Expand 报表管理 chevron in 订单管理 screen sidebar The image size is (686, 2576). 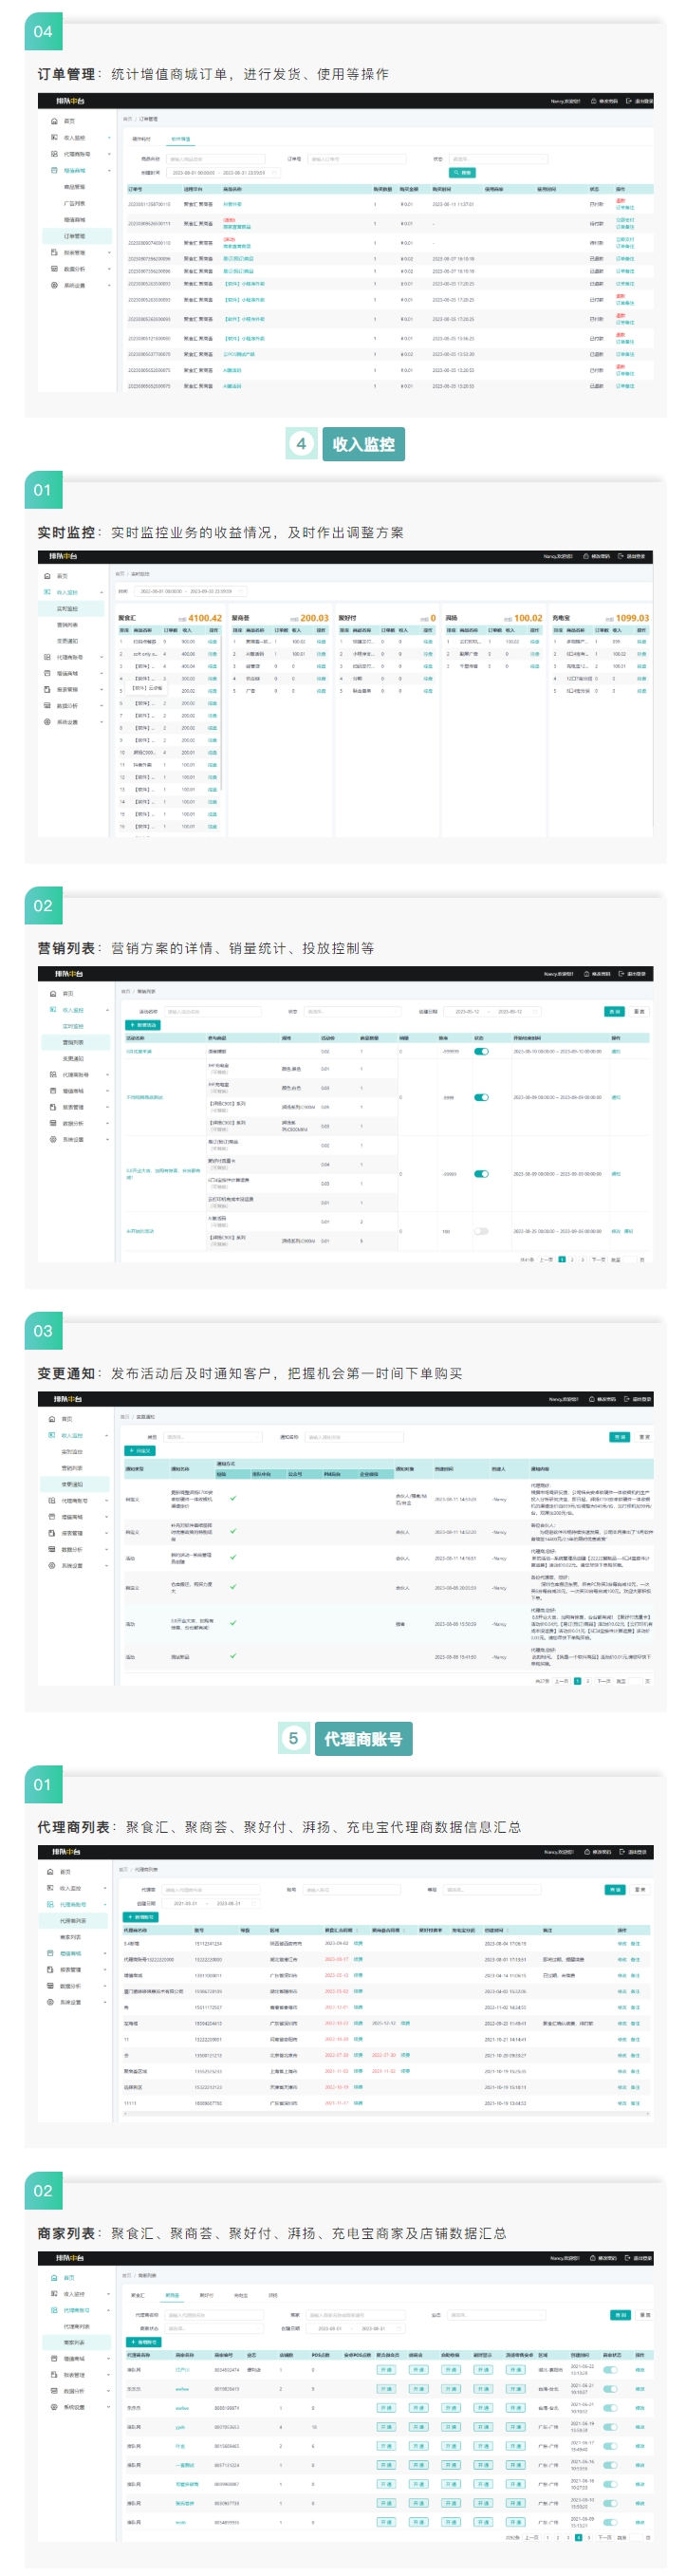pos(109,253)
